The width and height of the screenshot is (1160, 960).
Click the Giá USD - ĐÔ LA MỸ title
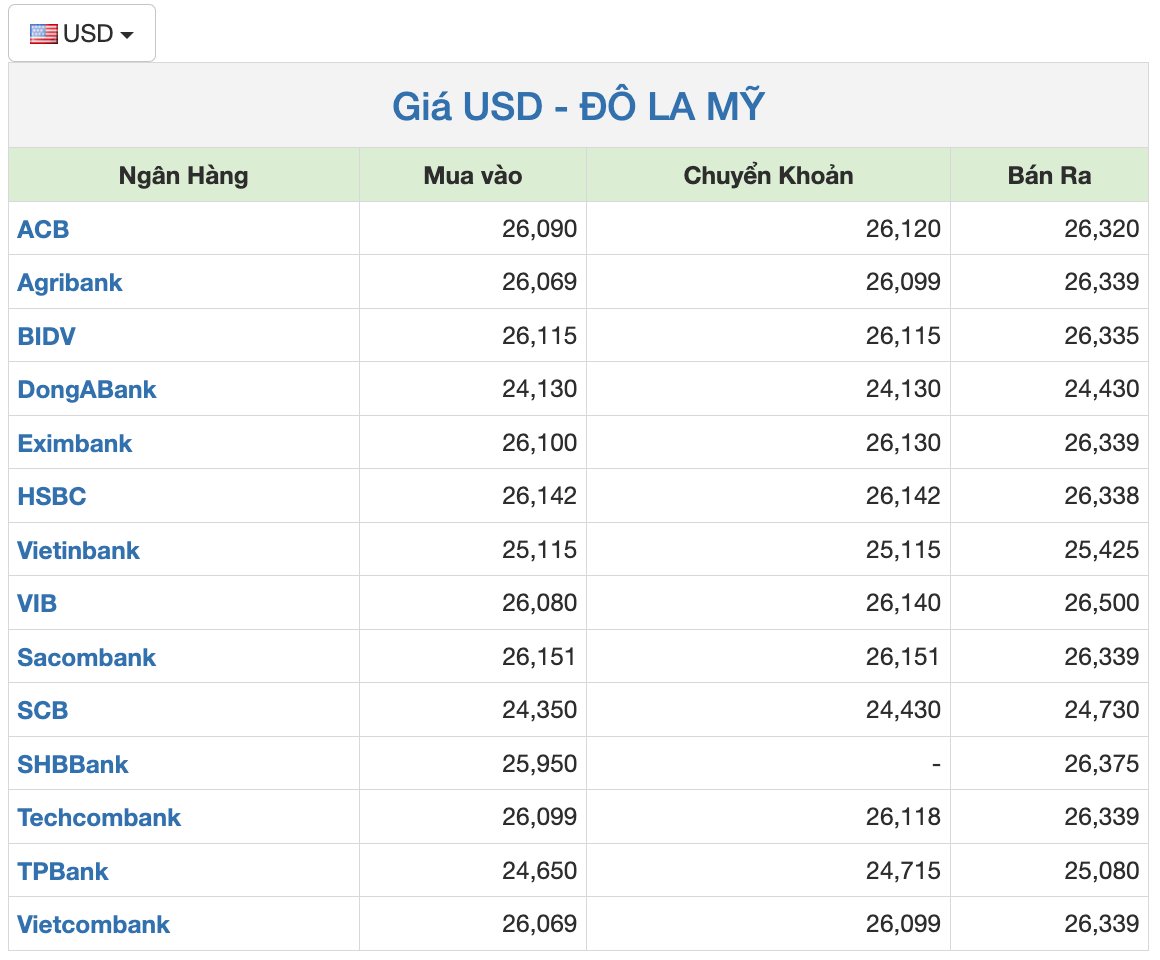pyautogui.click(x=578, y=106)
